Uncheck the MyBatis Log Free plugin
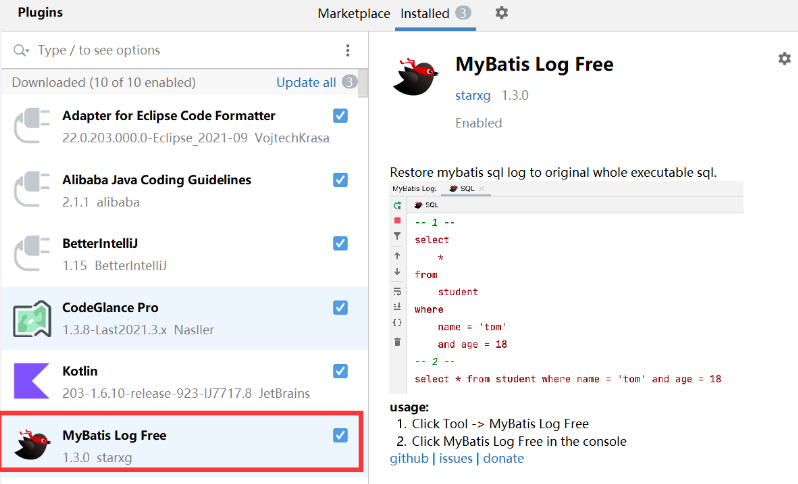 tap(340, 435)
